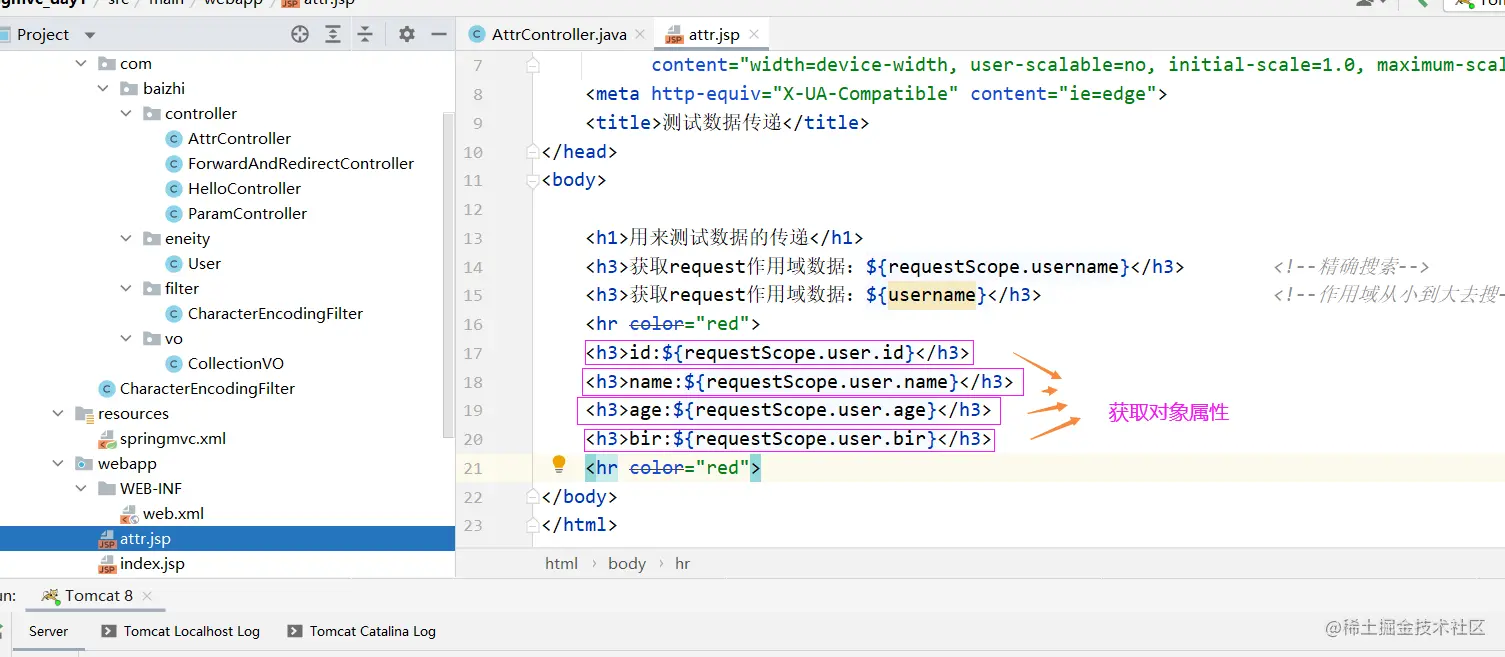Select CharacterEncodingFilter under filter package
The height and width of the screenshot is (657, 1505).
pos(275,313)
